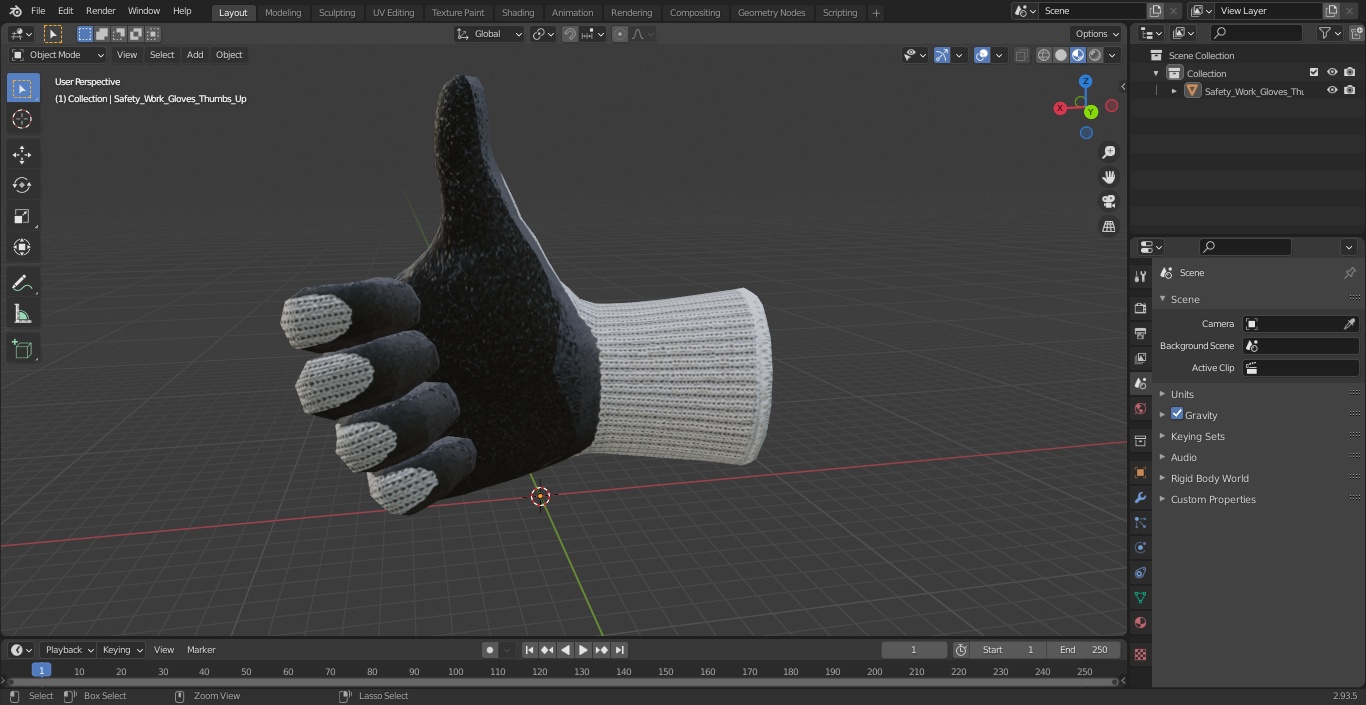Open the Render properties tab
This screenshot has height=705, width=1366.
click(x=1140, y=308)
